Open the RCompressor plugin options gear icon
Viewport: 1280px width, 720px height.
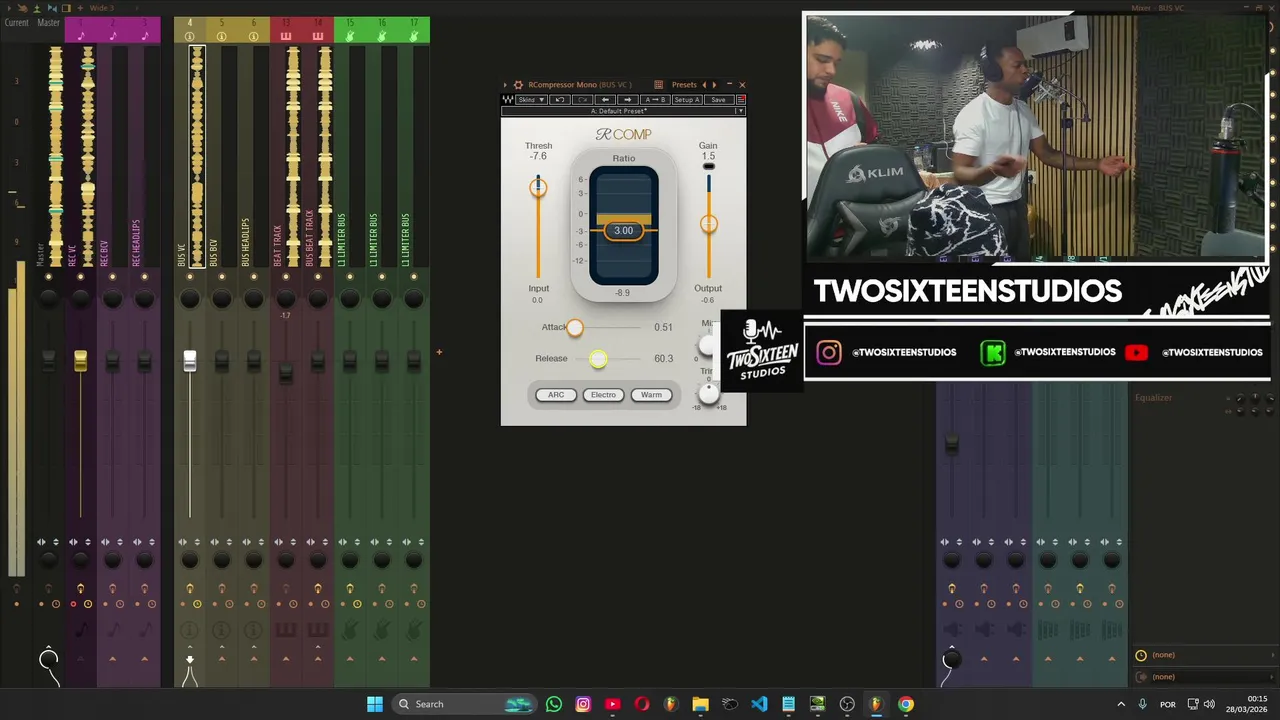tap(518, 85)
